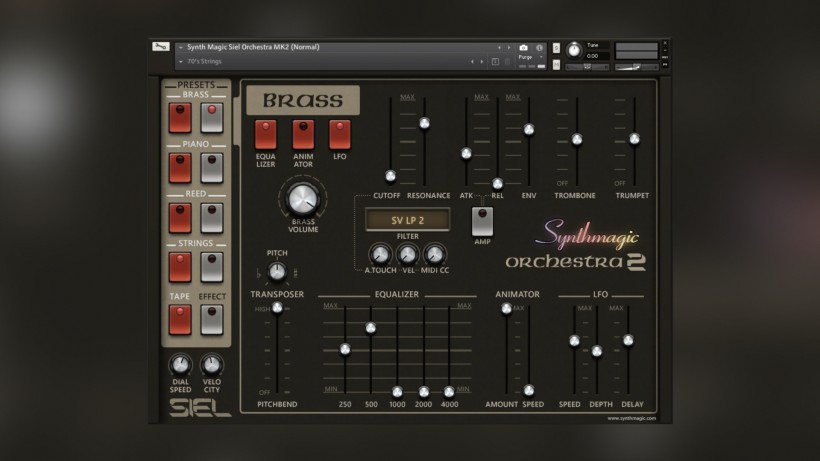
Task: Click the Cutoff slider handle
Action: pos(391,176)
